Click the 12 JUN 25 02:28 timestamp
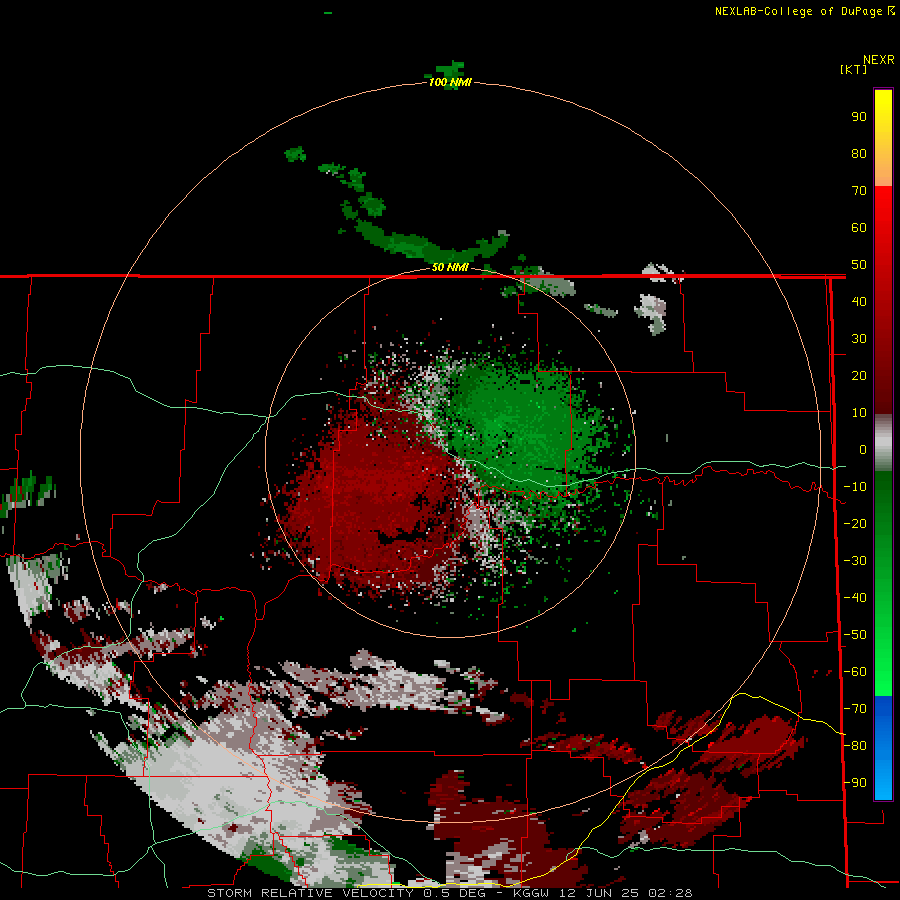Viewport: 900px width, 900px height. (x=624, y=893)
